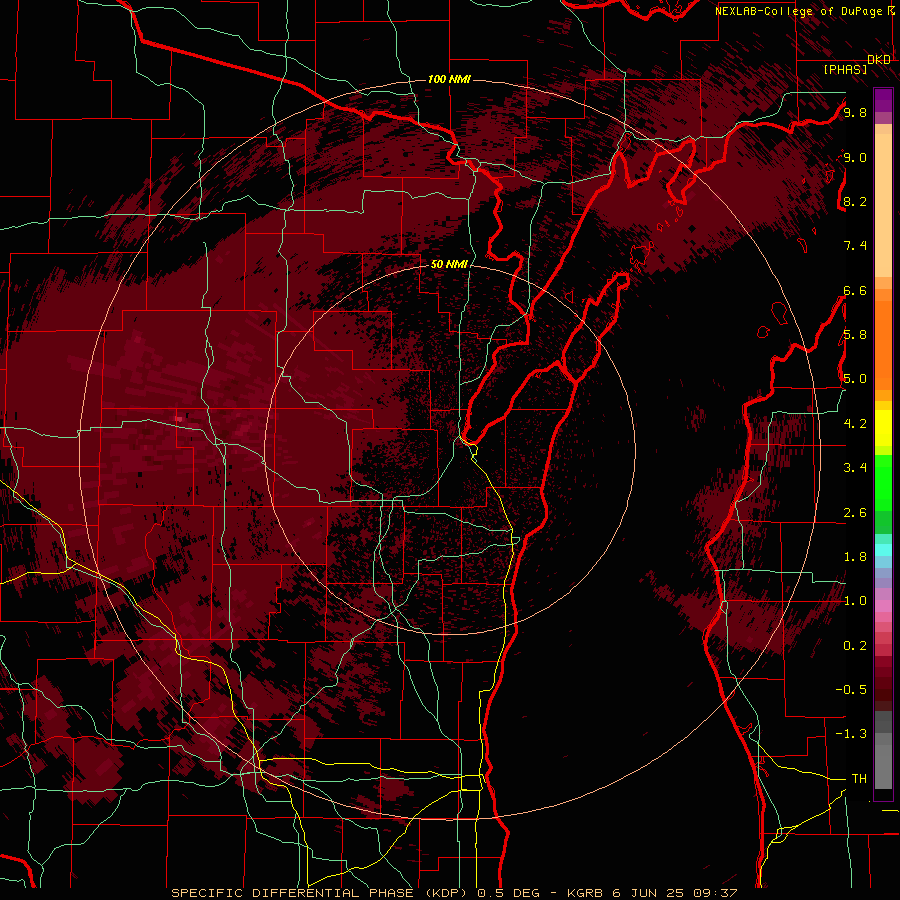900x900 pixels.
Task: Click the 100 NMI range ring label
Action: point(449,79)
